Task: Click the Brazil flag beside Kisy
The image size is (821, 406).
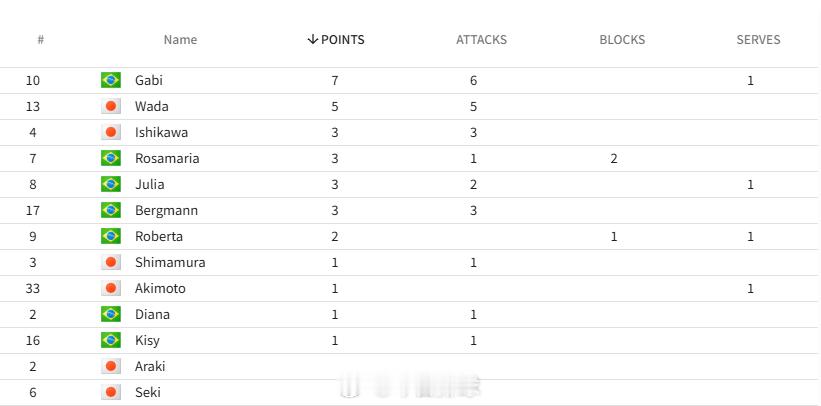Action: pos(110,340)
